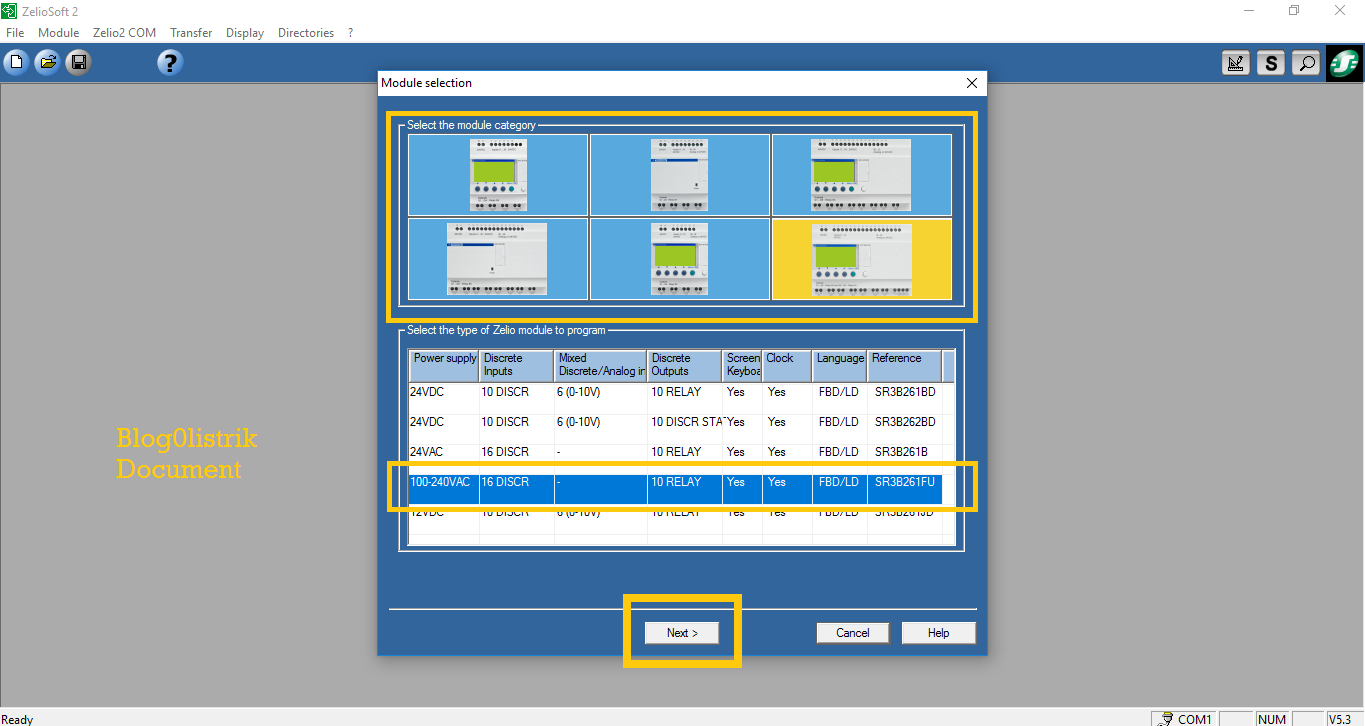Click the S supervision mode icon
The image size is (1365, 726).
1270,62
